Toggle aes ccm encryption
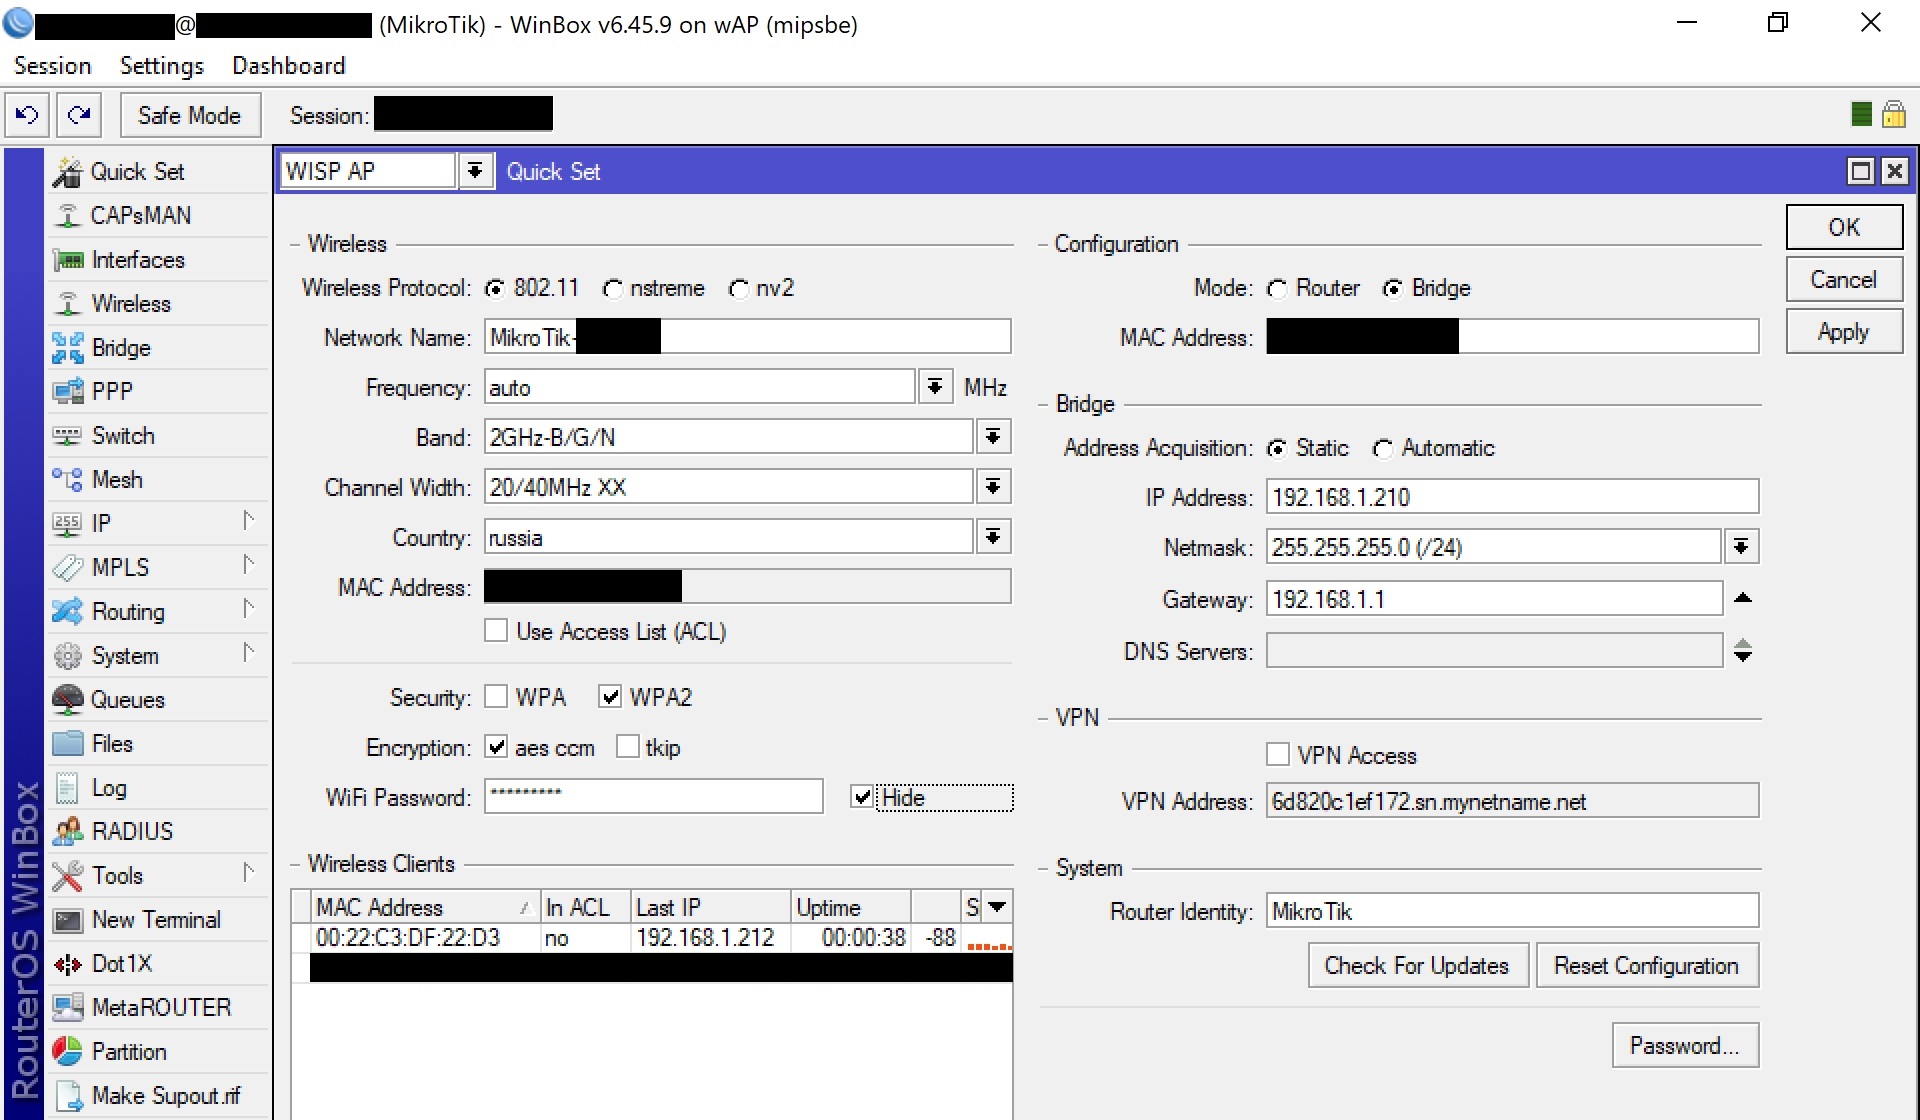This screenshot has height=1120, width=1920. [x=496, y=747]
